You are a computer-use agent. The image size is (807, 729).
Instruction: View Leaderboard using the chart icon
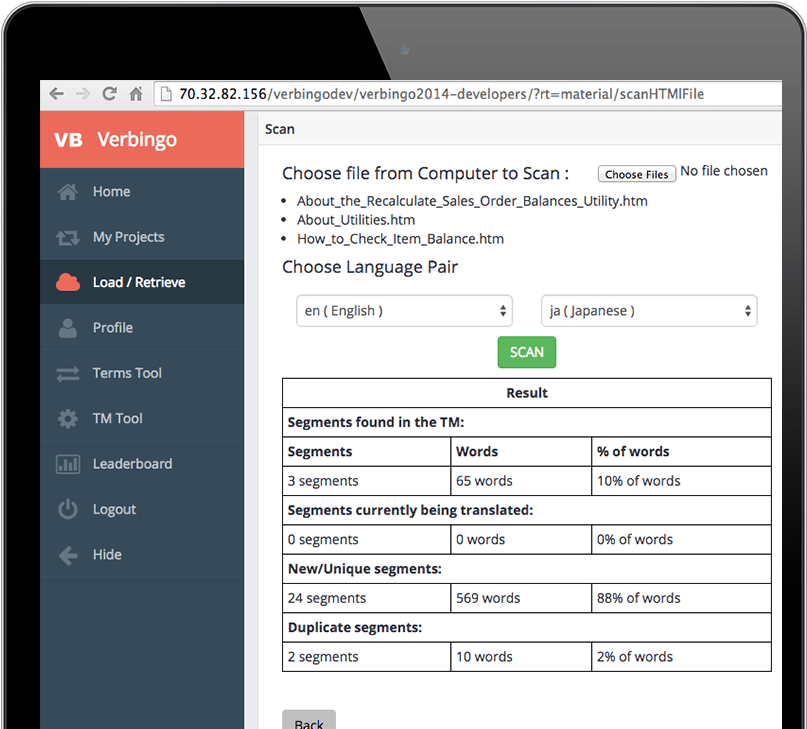[67, 463]
